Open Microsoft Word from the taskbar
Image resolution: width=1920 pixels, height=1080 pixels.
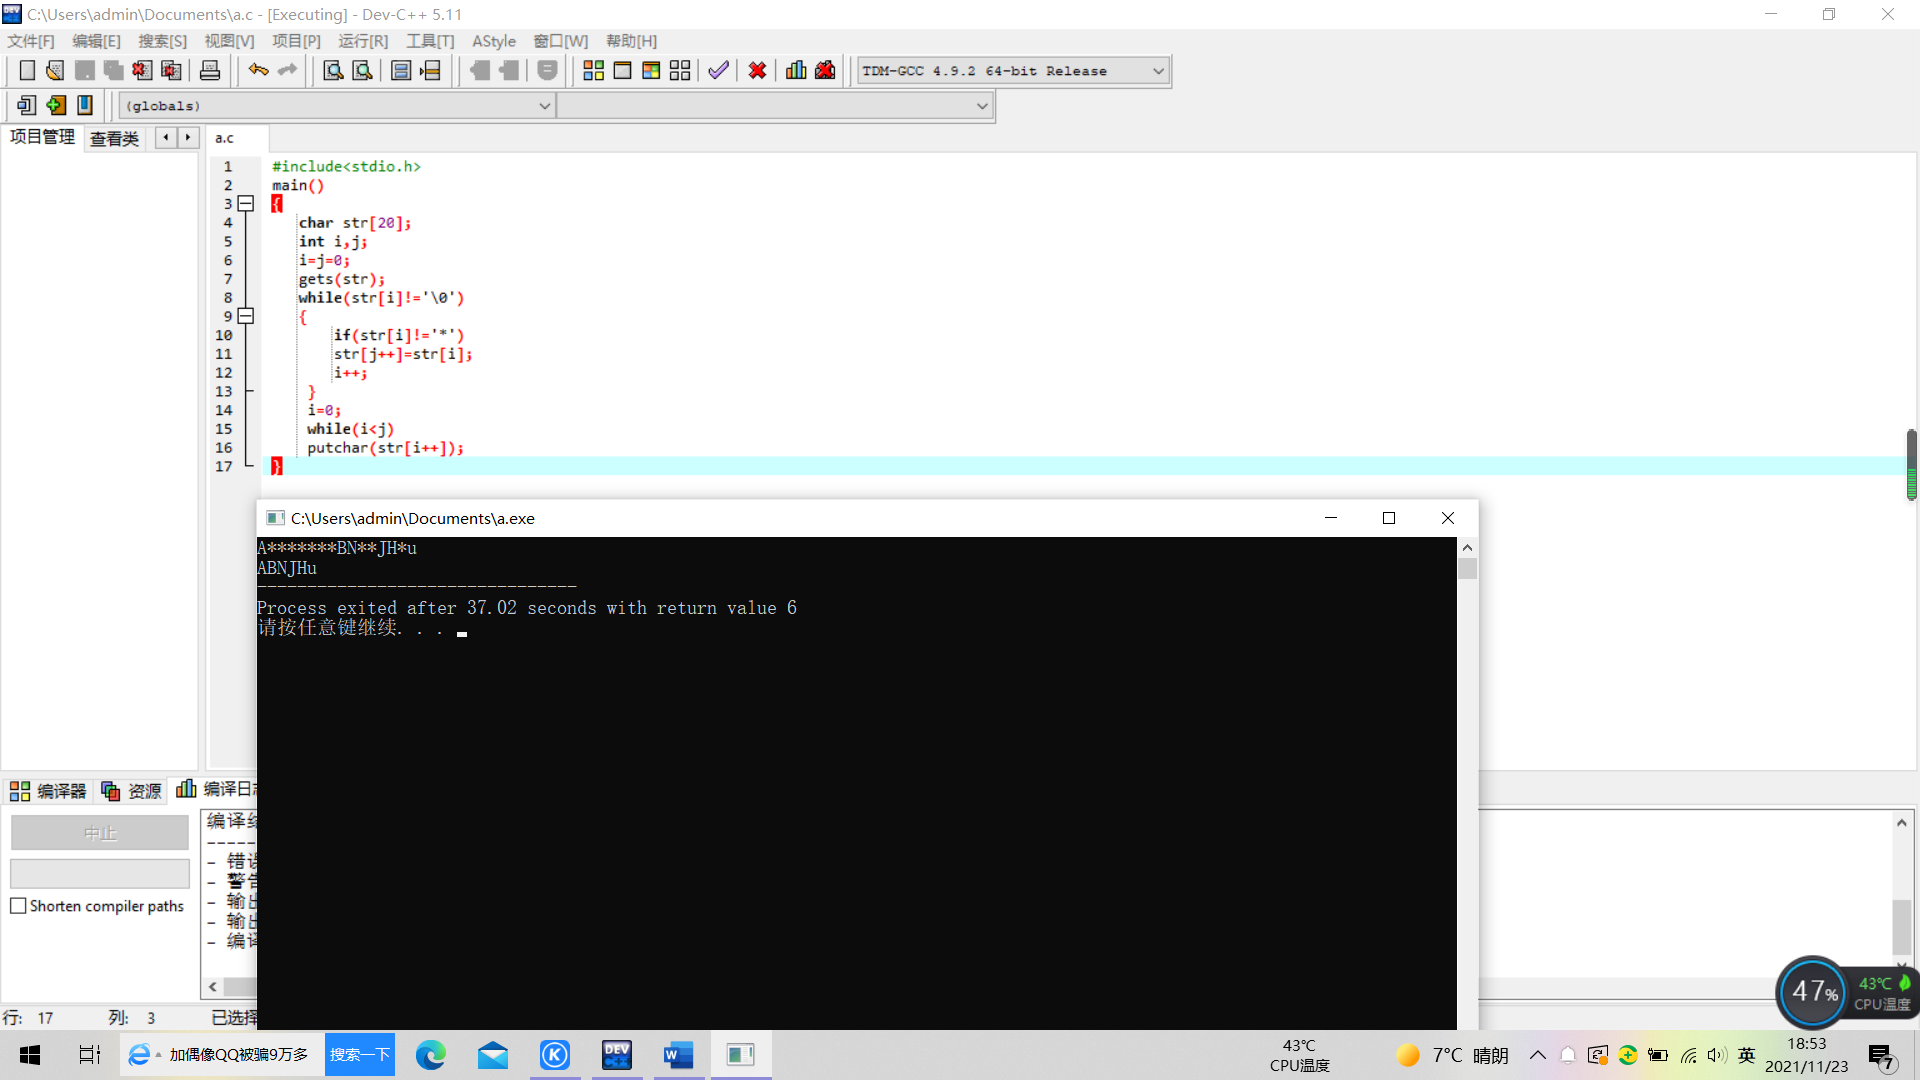(678, 1055)
